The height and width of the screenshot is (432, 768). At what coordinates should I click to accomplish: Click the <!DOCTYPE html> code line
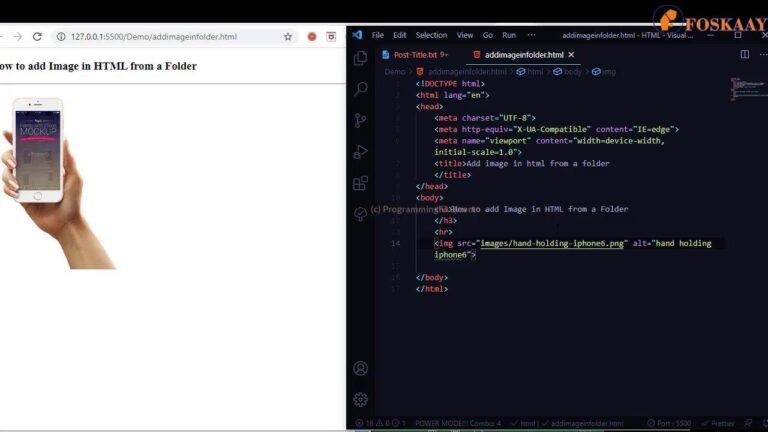point(450,84)
